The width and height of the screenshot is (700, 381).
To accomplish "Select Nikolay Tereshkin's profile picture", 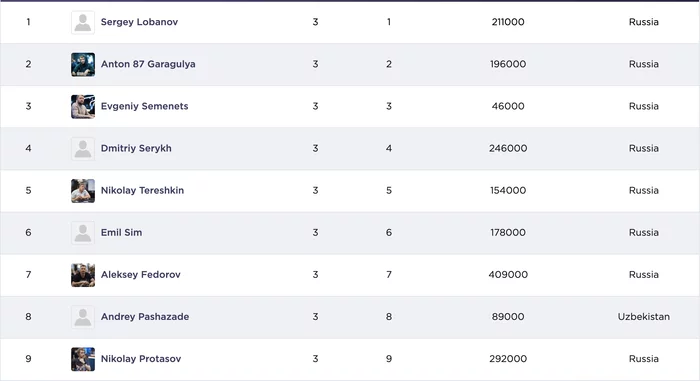I will [83, 191].
